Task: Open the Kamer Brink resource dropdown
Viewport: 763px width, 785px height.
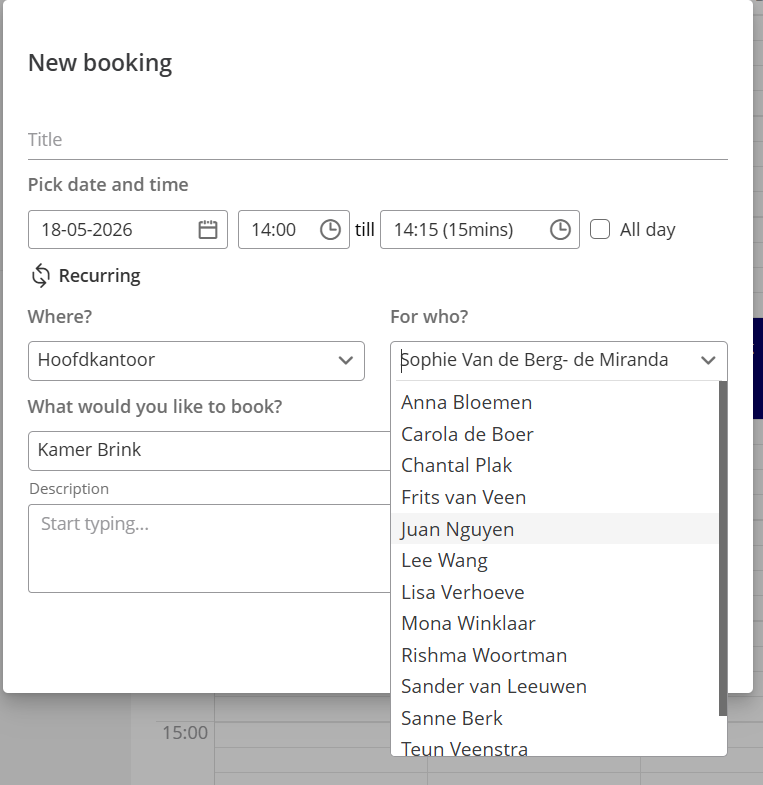Action: (209, 451)
